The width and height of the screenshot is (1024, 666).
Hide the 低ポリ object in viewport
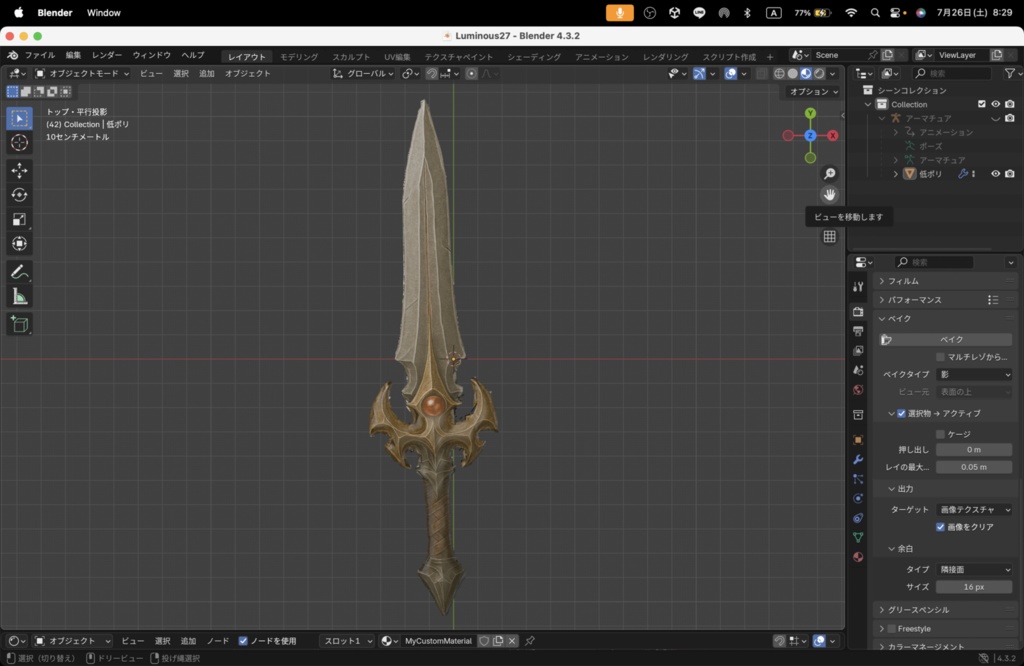pos(995,174)
